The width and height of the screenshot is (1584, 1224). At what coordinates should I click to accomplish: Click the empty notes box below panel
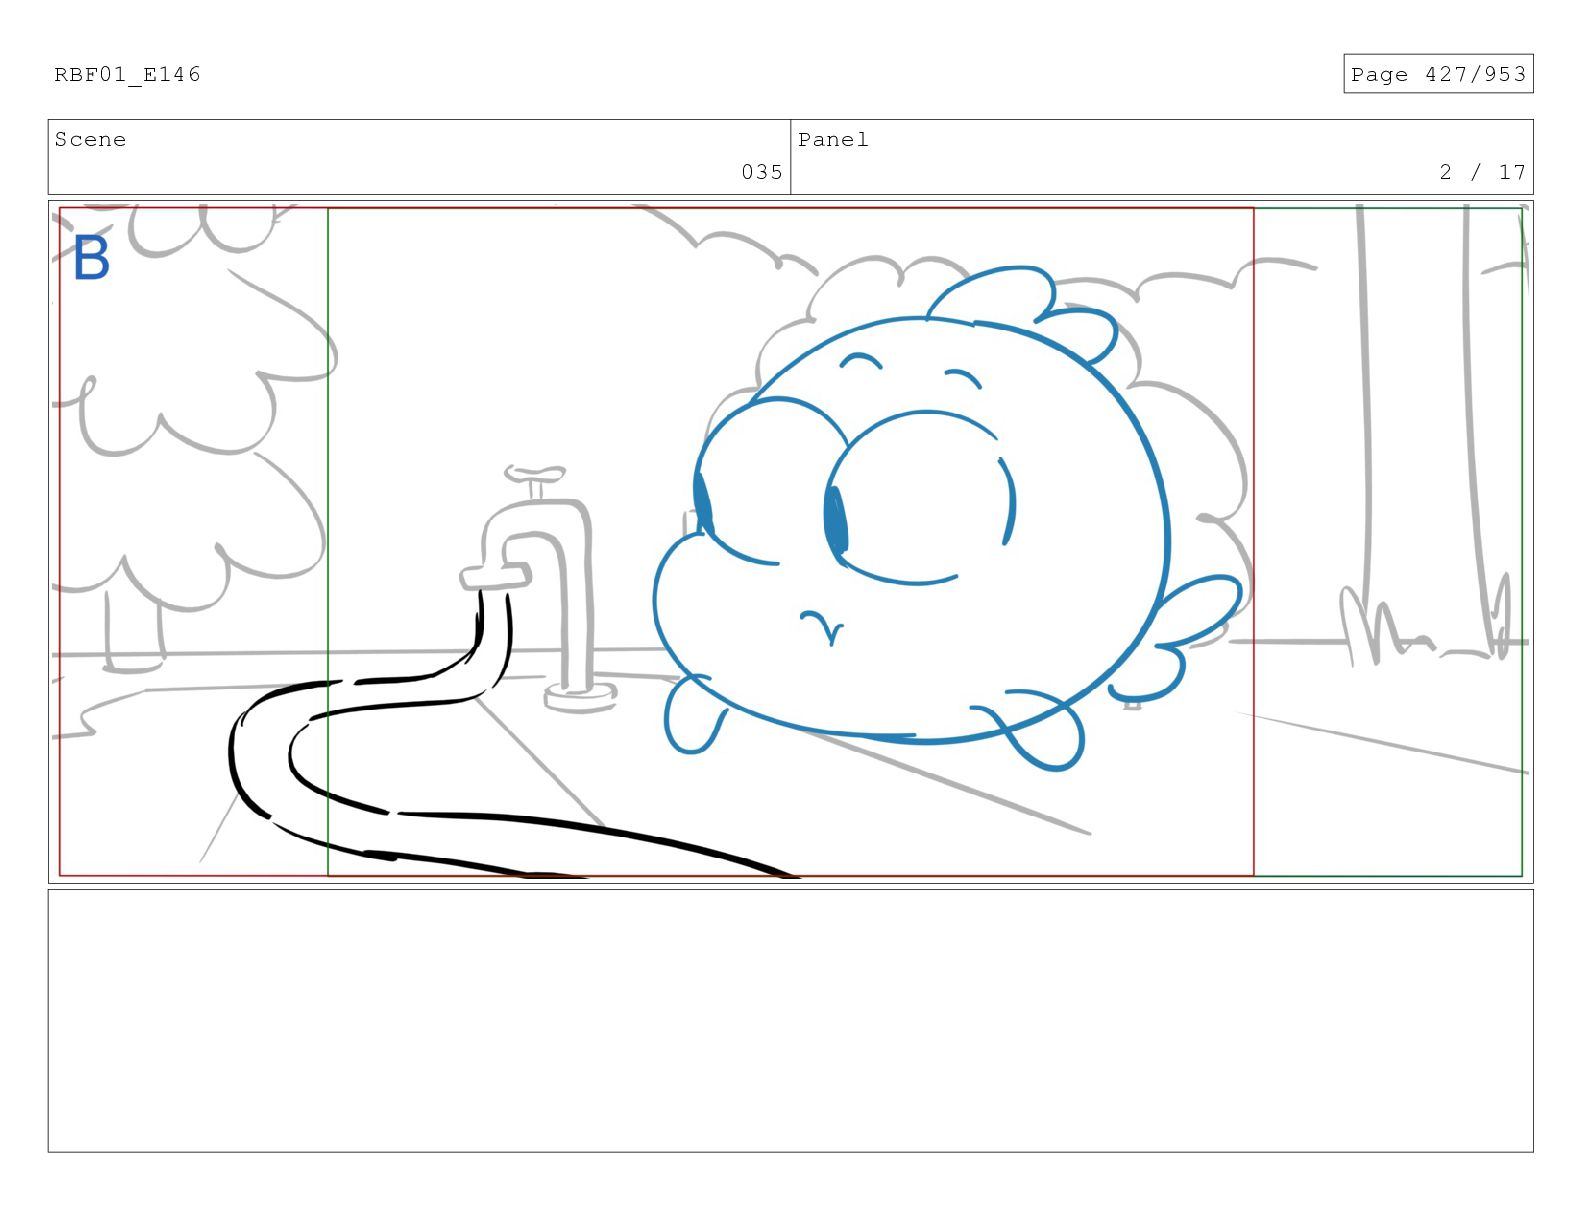pyautogui.click(x=790, y=1021)
